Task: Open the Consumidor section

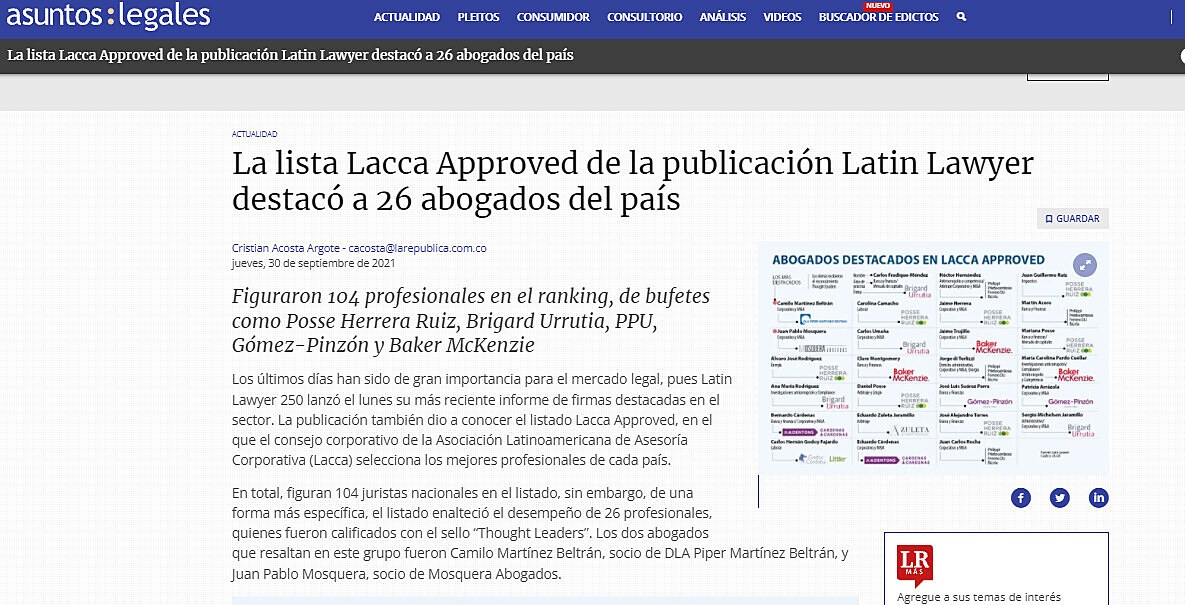Action: tap(553, 17)
